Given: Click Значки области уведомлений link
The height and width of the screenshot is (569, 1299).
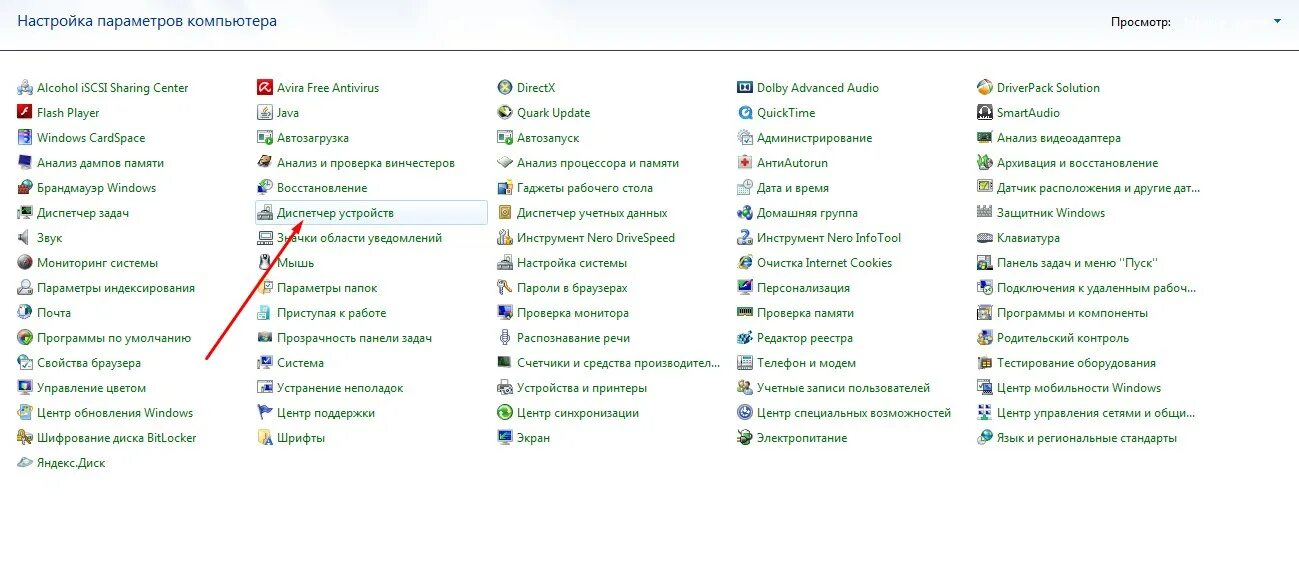Looking at the screenshot, I should 359,238.
